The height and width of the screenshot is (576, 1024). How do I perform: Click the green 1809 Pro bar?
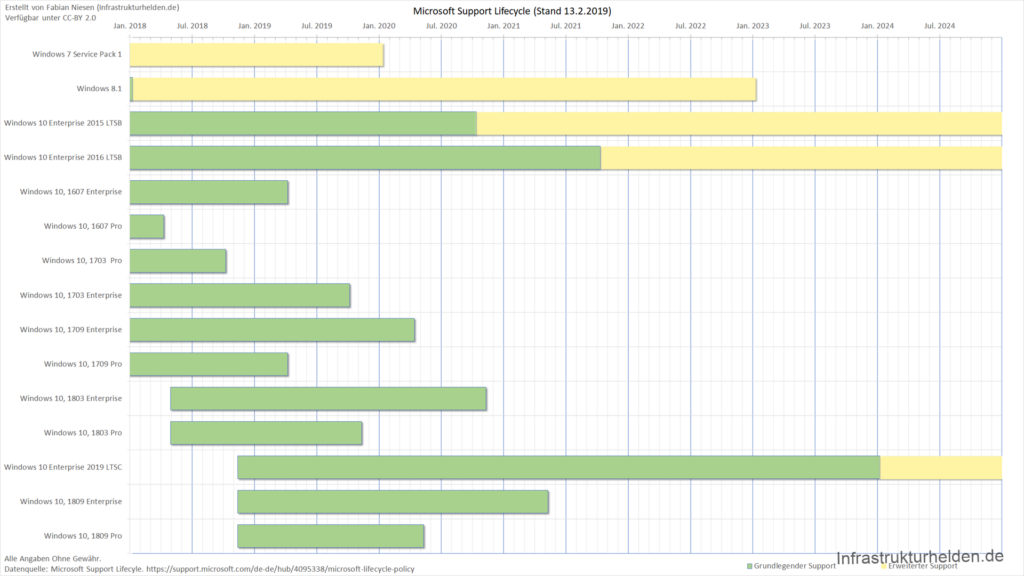point(330,536)
